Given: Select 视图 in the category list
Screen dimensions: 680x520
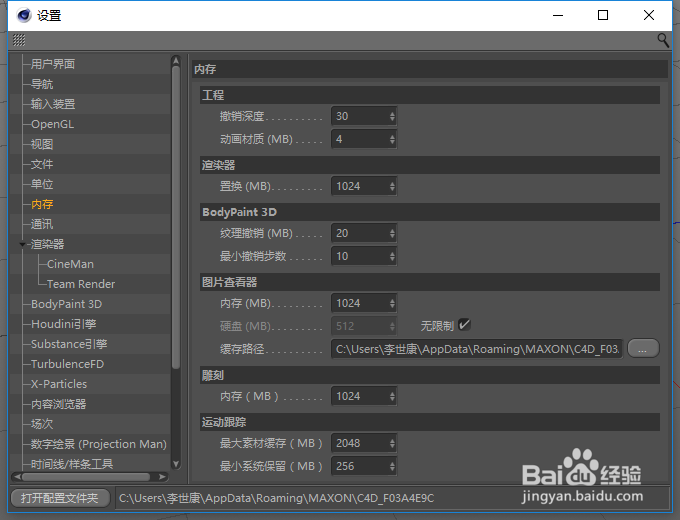Looking at the screenshot, I should pos(42,144).
